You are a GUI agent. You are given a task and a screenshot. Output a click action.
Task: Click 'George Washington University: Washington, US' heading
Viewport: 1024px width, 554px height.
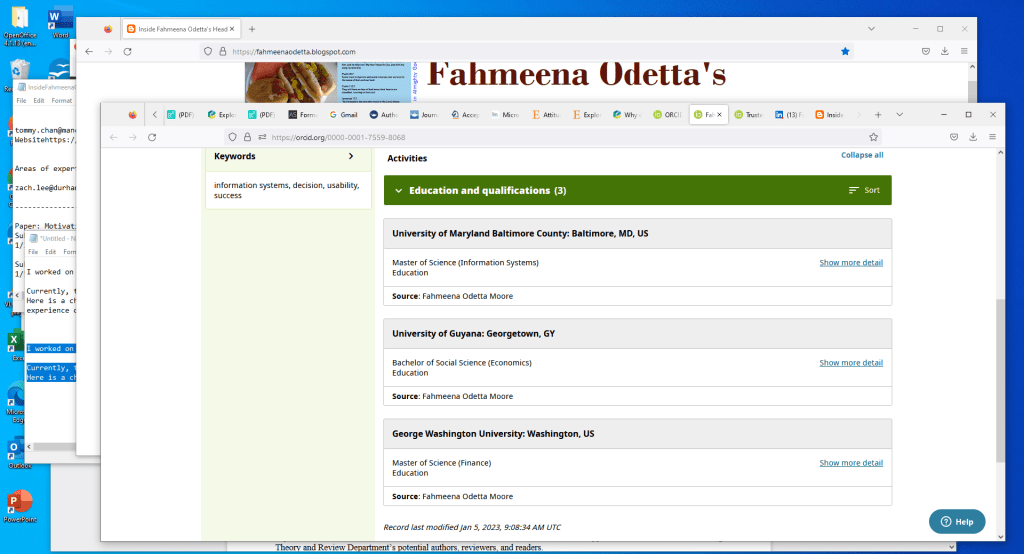click(493, 434)
